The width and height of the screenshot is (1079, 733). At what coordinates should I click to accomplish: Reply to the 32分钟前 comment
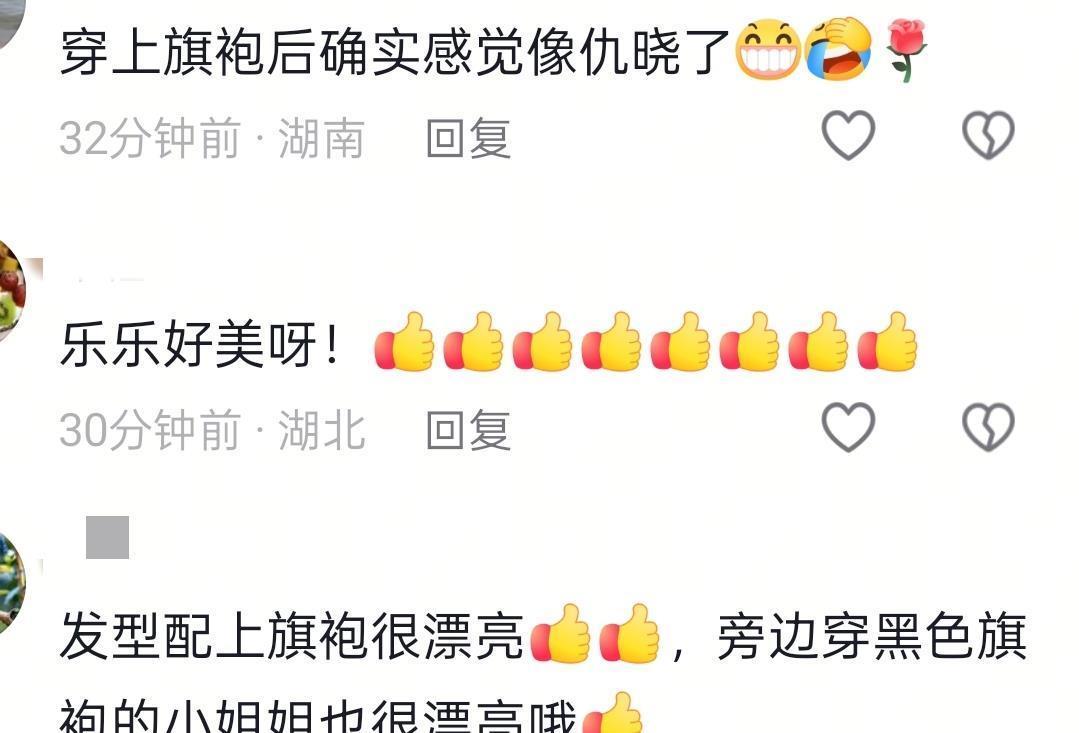pyautogui.click(x=469, y=138)
